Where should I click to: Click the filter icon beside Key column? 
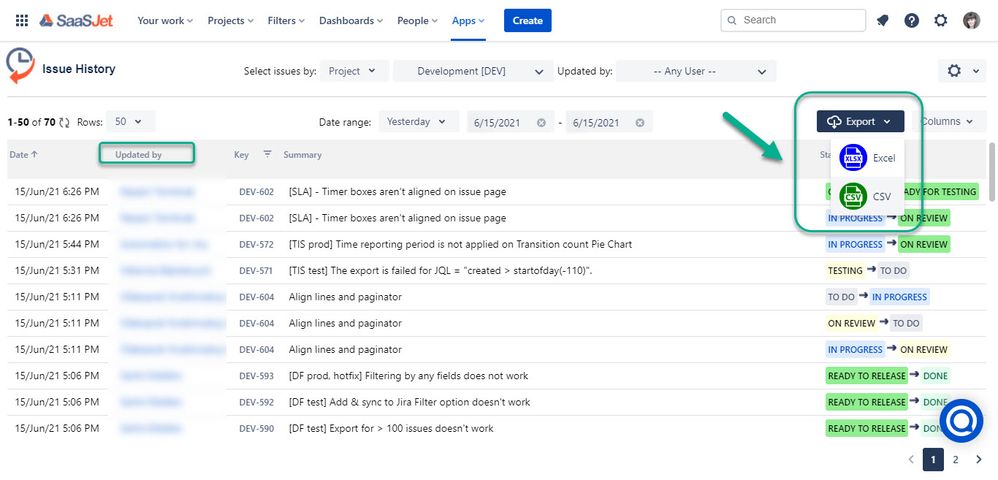click(x=267, y=153)
